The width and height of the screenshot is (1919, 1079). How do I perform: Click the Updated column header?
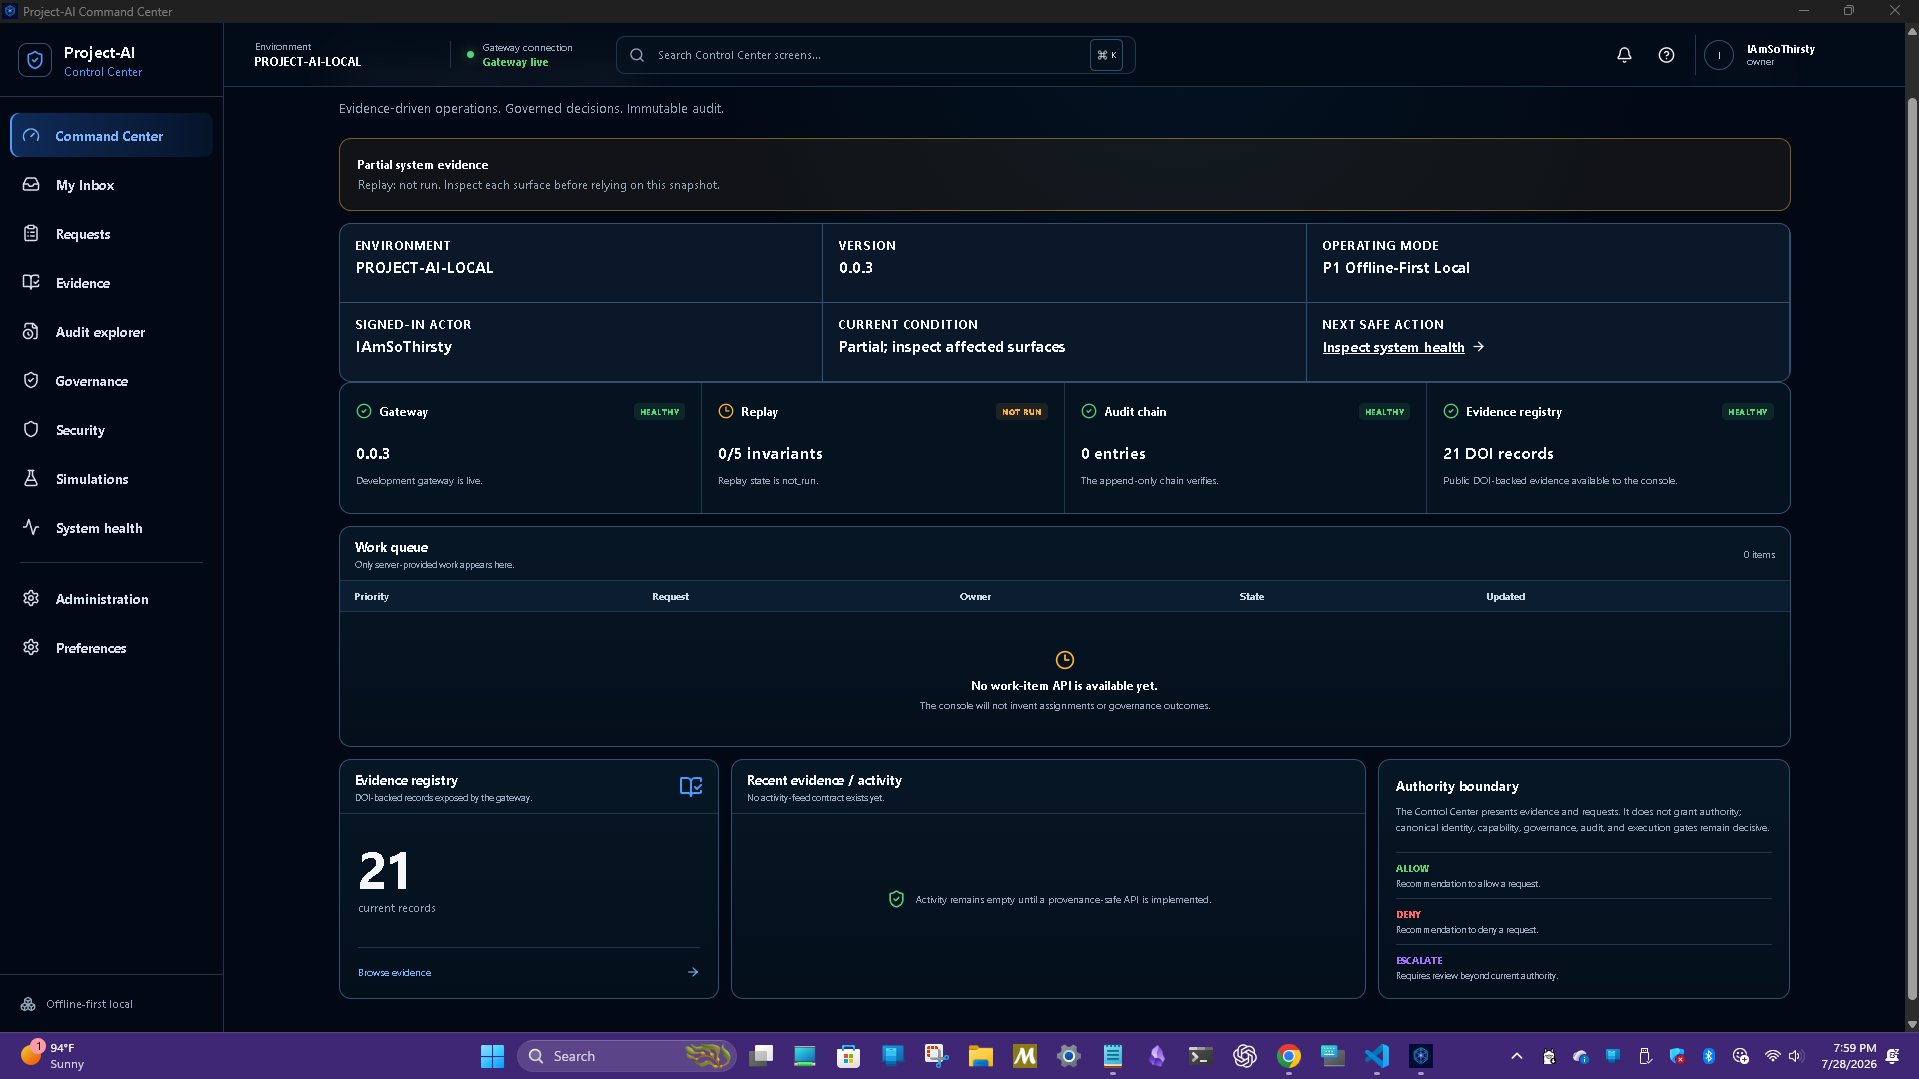1505,596
